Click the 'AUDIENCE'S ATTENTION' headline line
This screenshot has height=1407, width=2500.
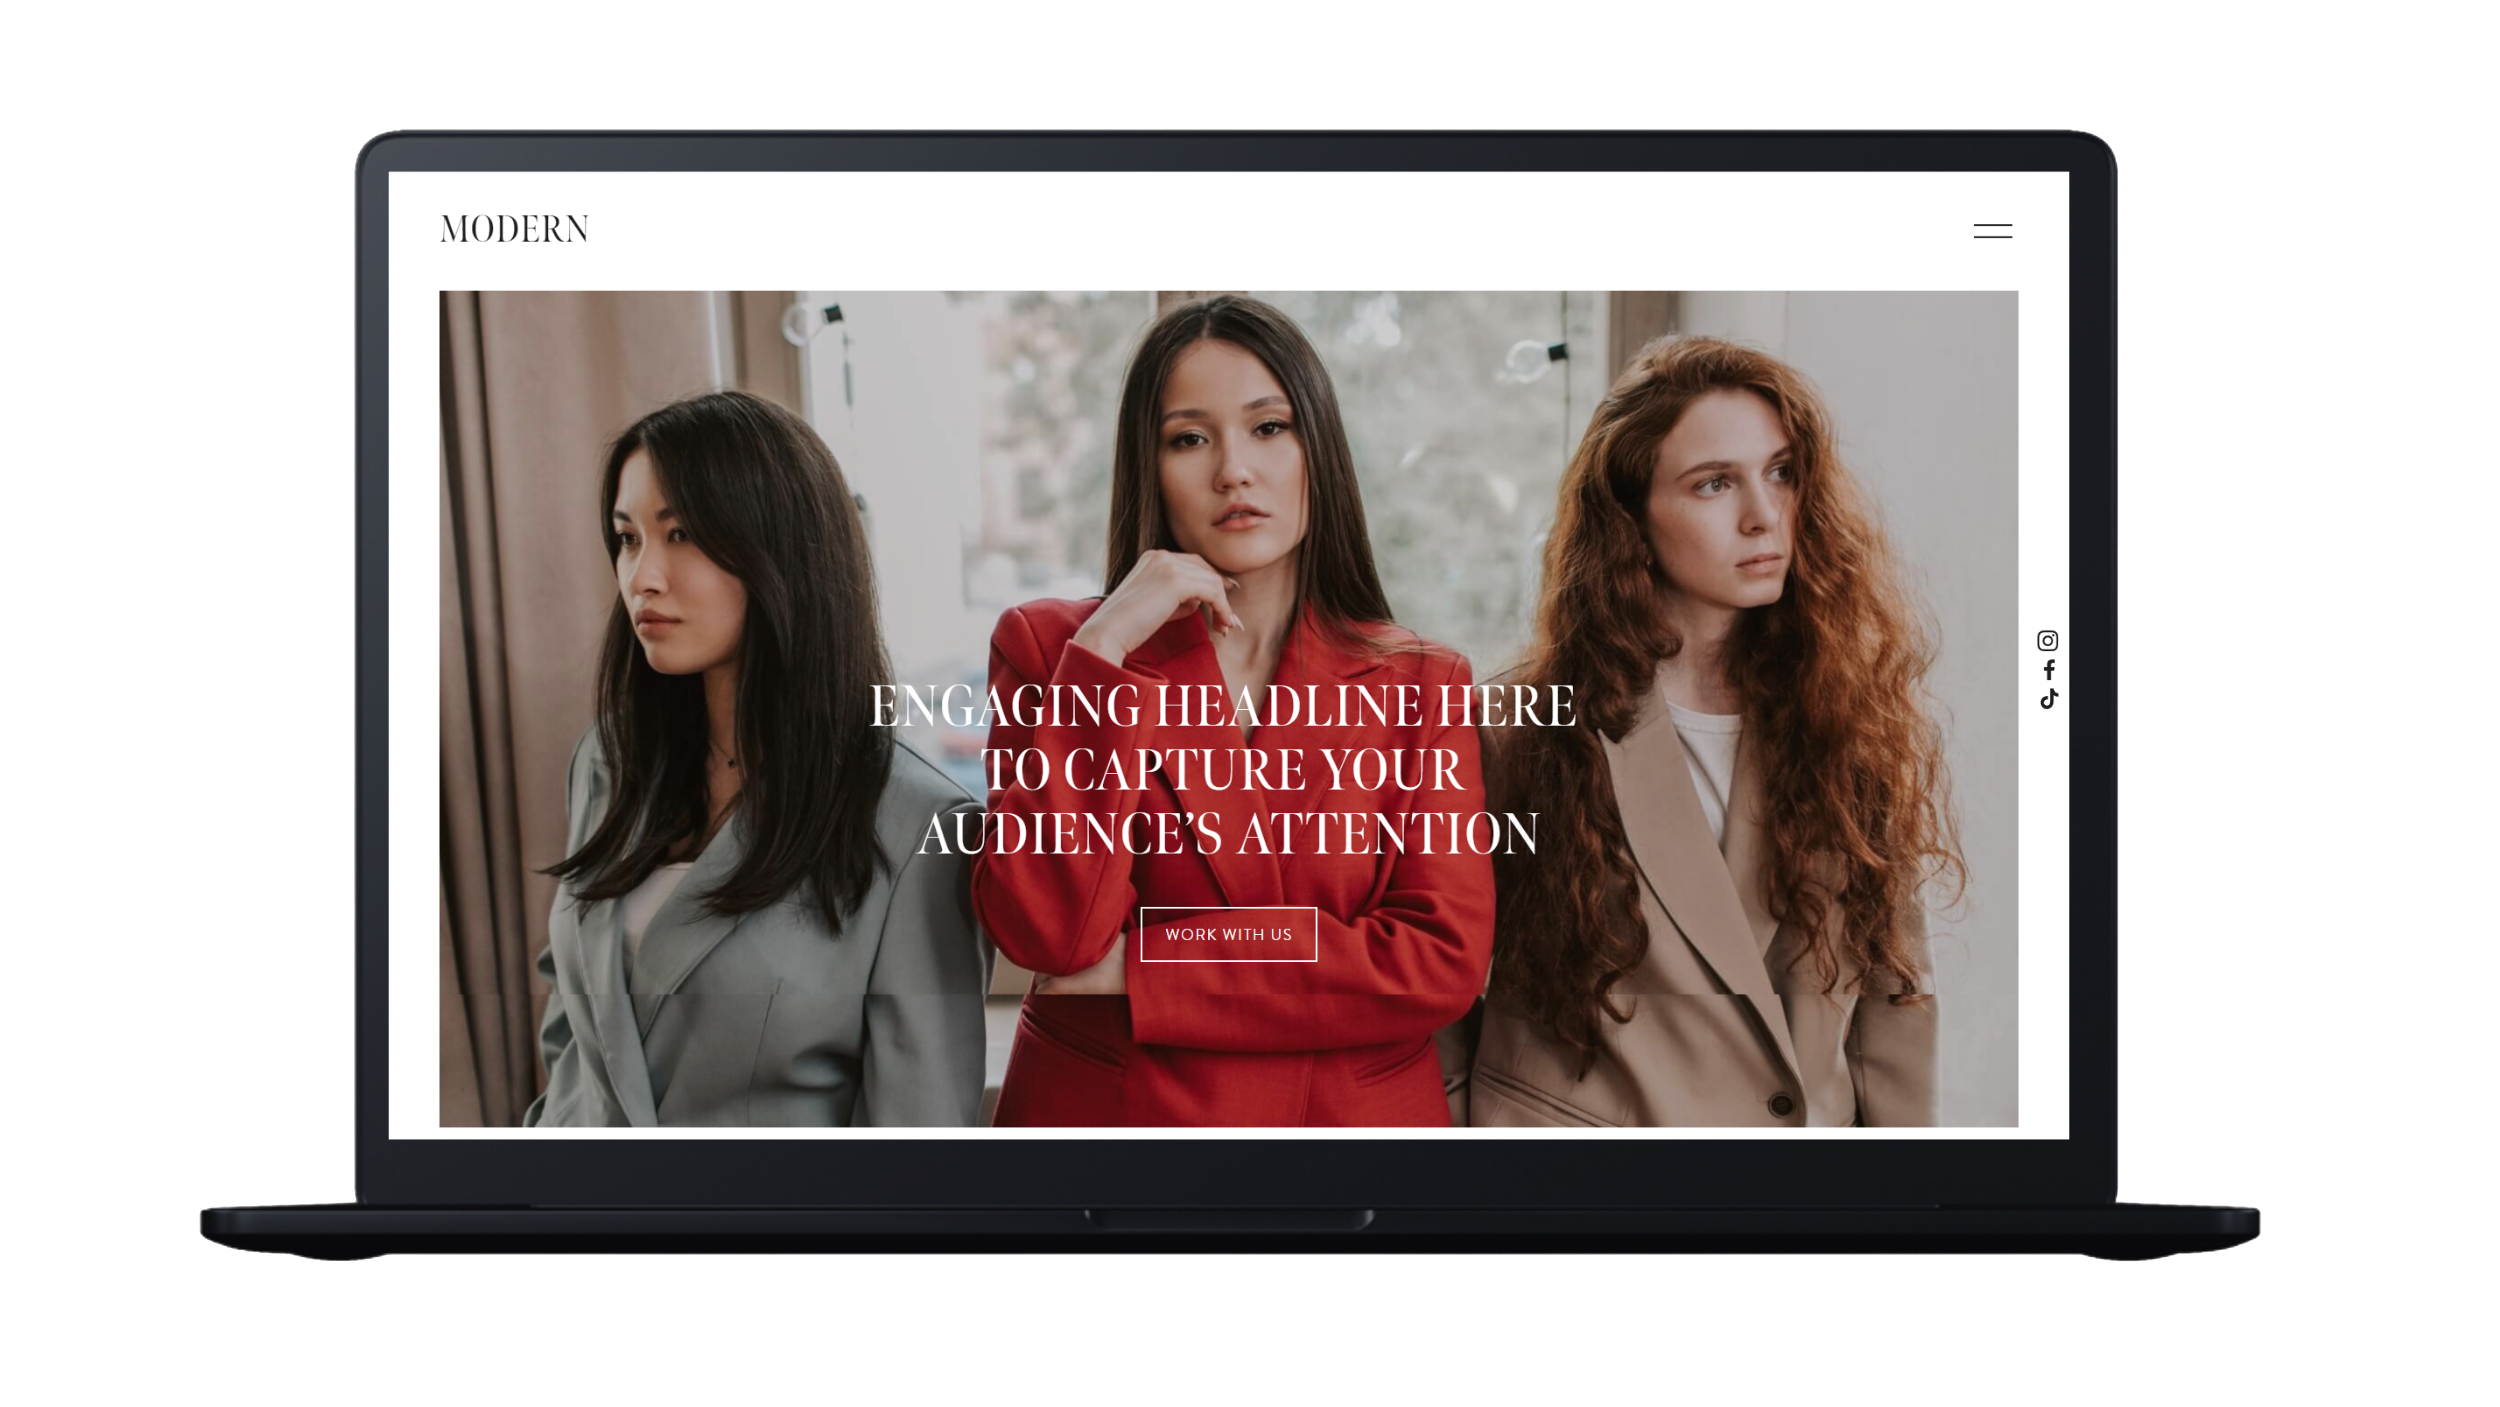tap(1227, 834)
